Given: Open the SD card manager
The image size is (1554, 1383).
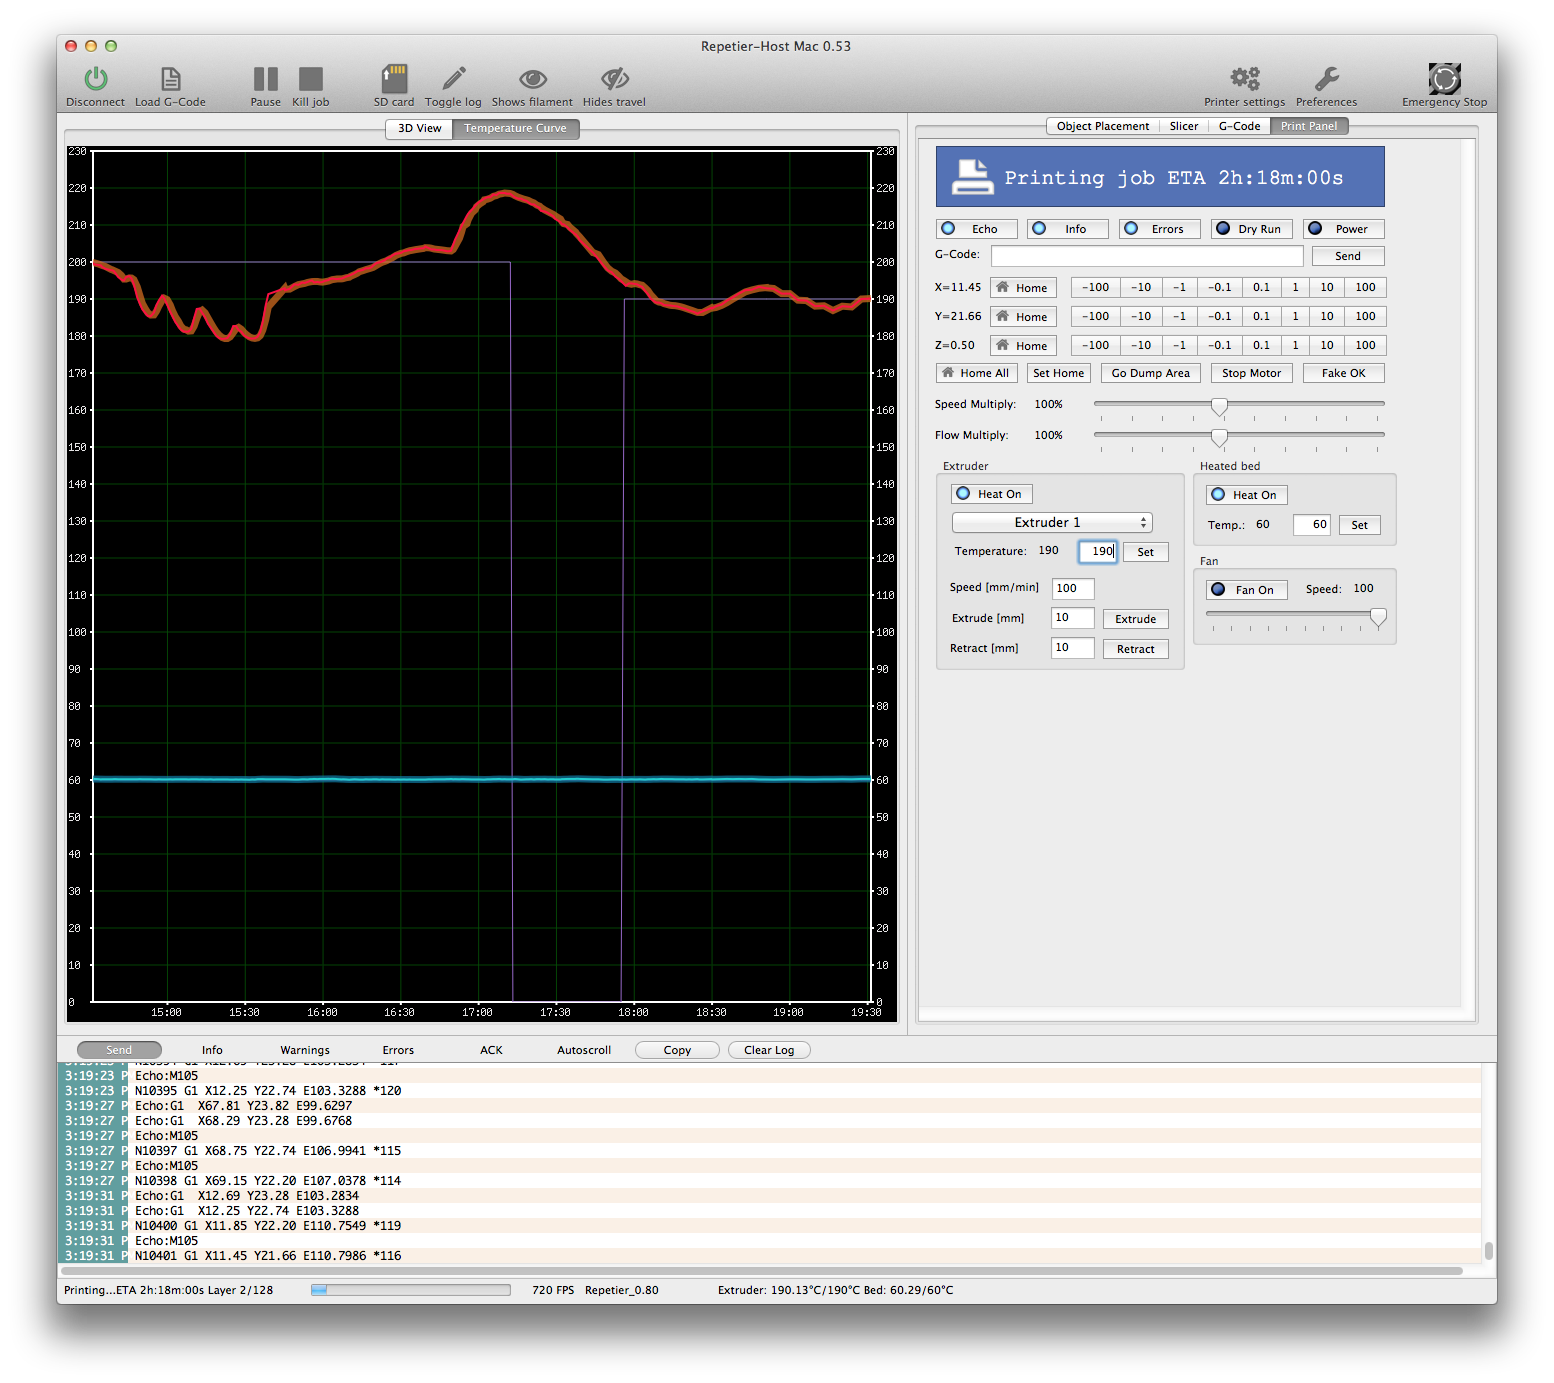Looking at the screenshot, I should 394,79.
